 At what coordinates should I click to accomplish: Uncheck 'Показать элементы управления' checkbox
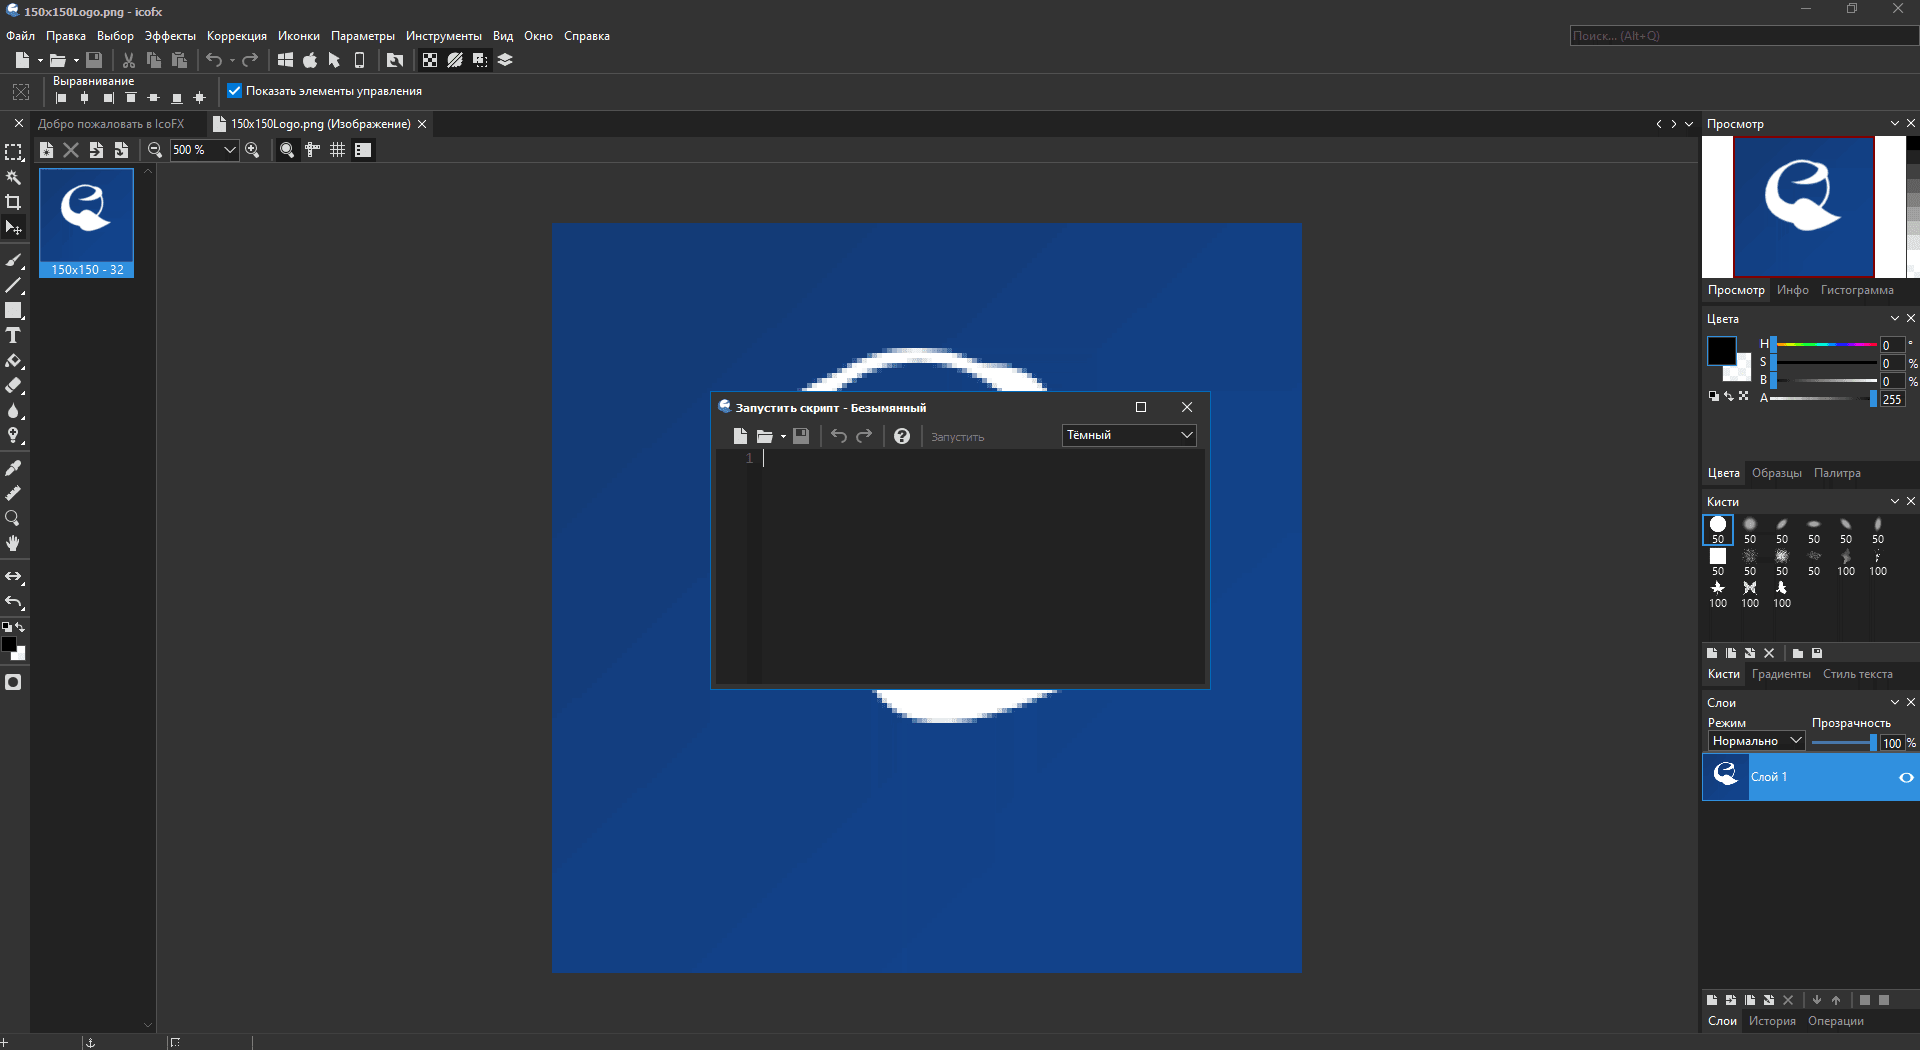pos(235,91)
